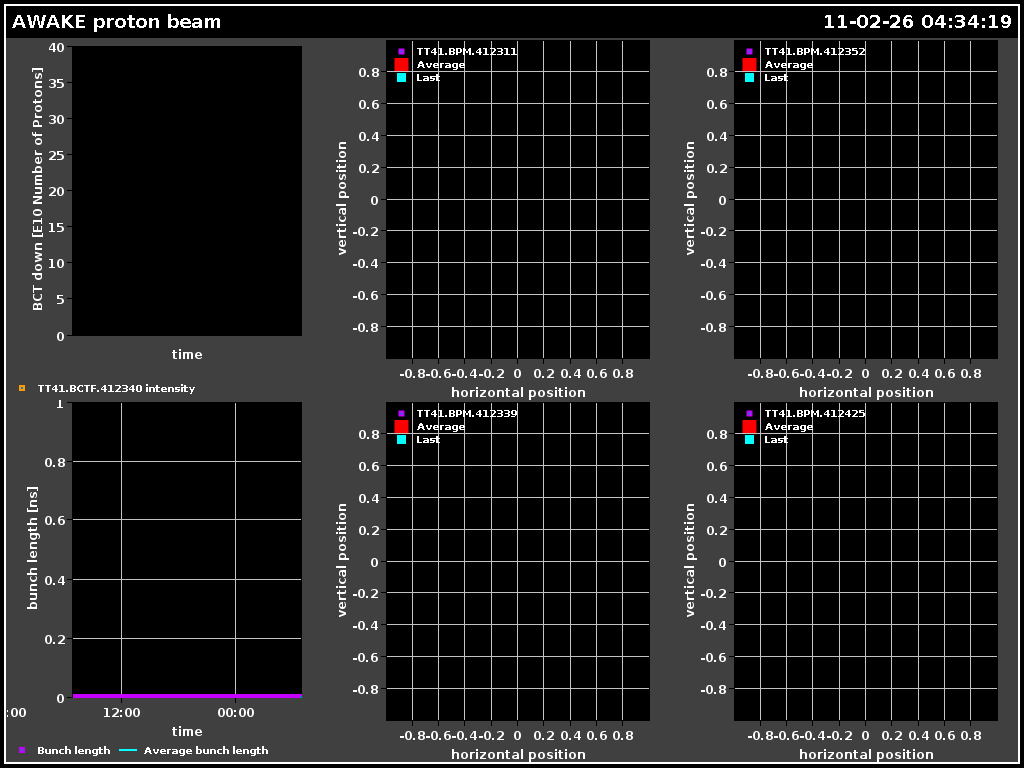Click the cyan Last marker in BPM.412352 legend
The height and width of the screenshot is (768, 1024).
[749, 78]
